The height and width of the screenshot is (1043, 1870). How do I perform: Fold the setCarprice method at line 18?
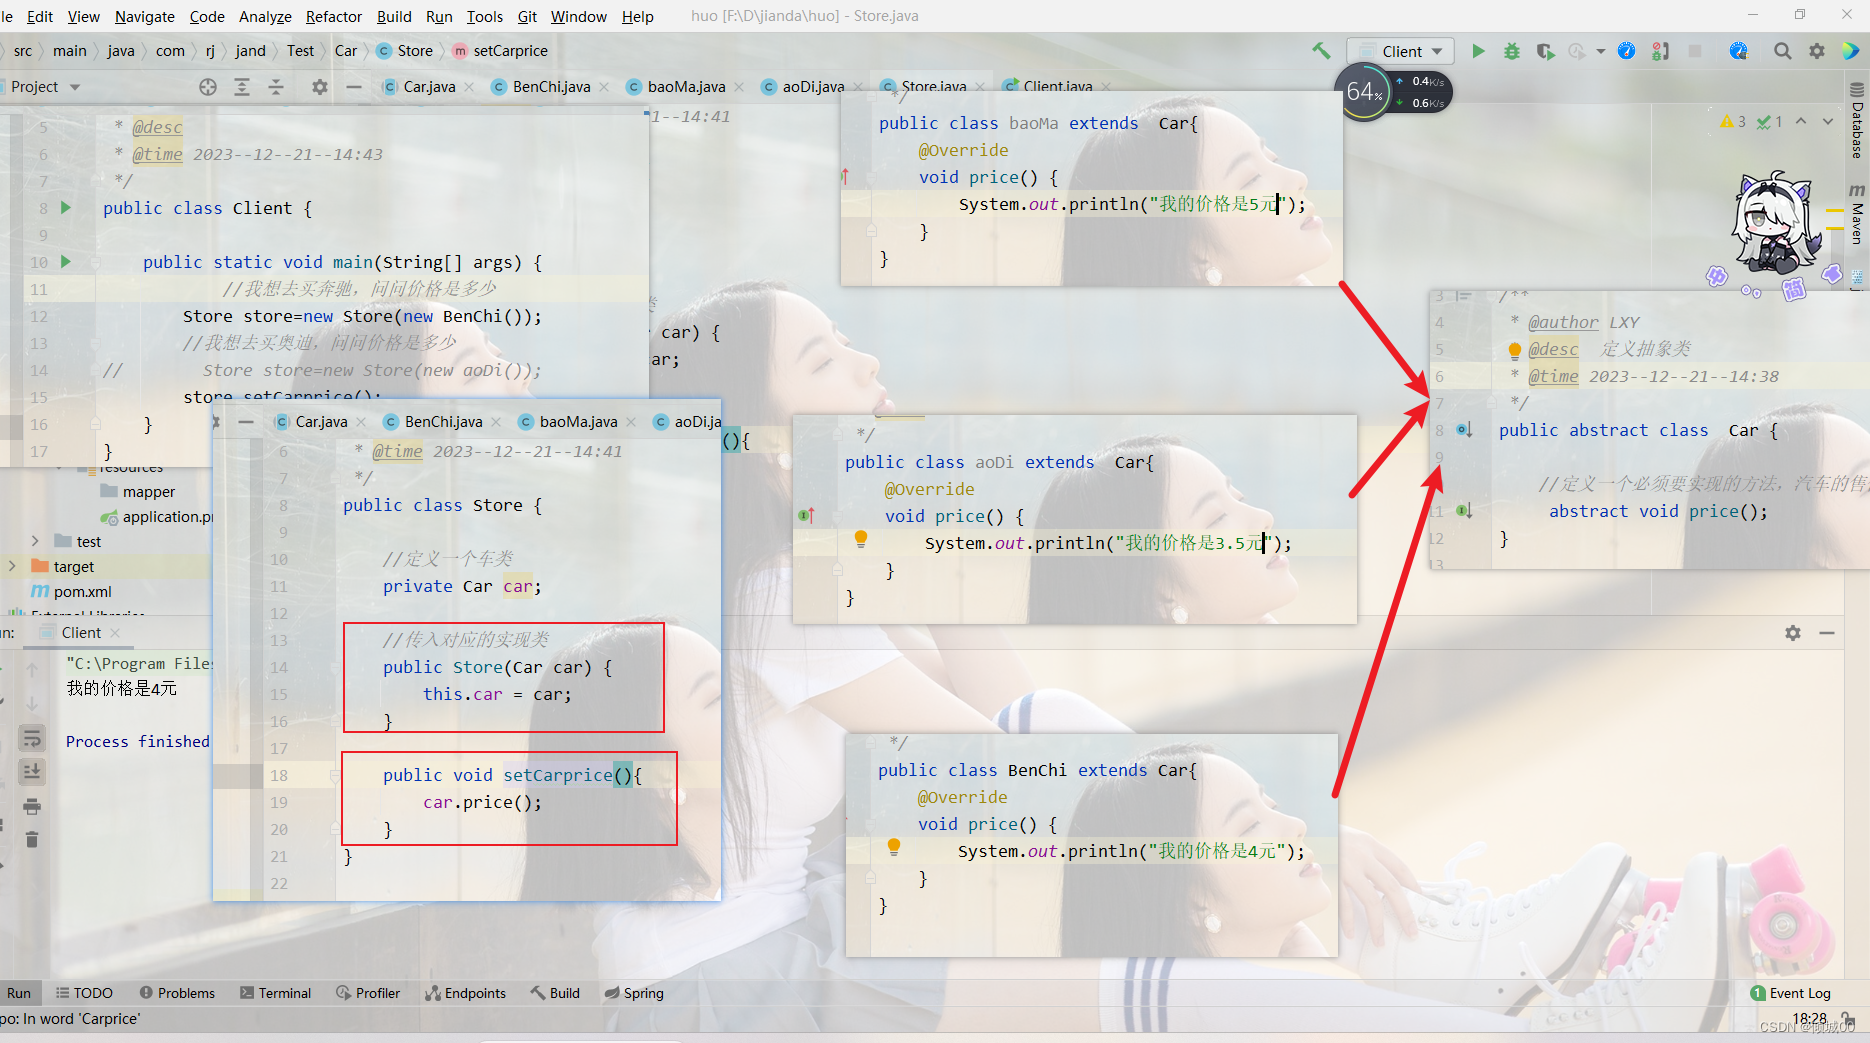coord(335,775)
